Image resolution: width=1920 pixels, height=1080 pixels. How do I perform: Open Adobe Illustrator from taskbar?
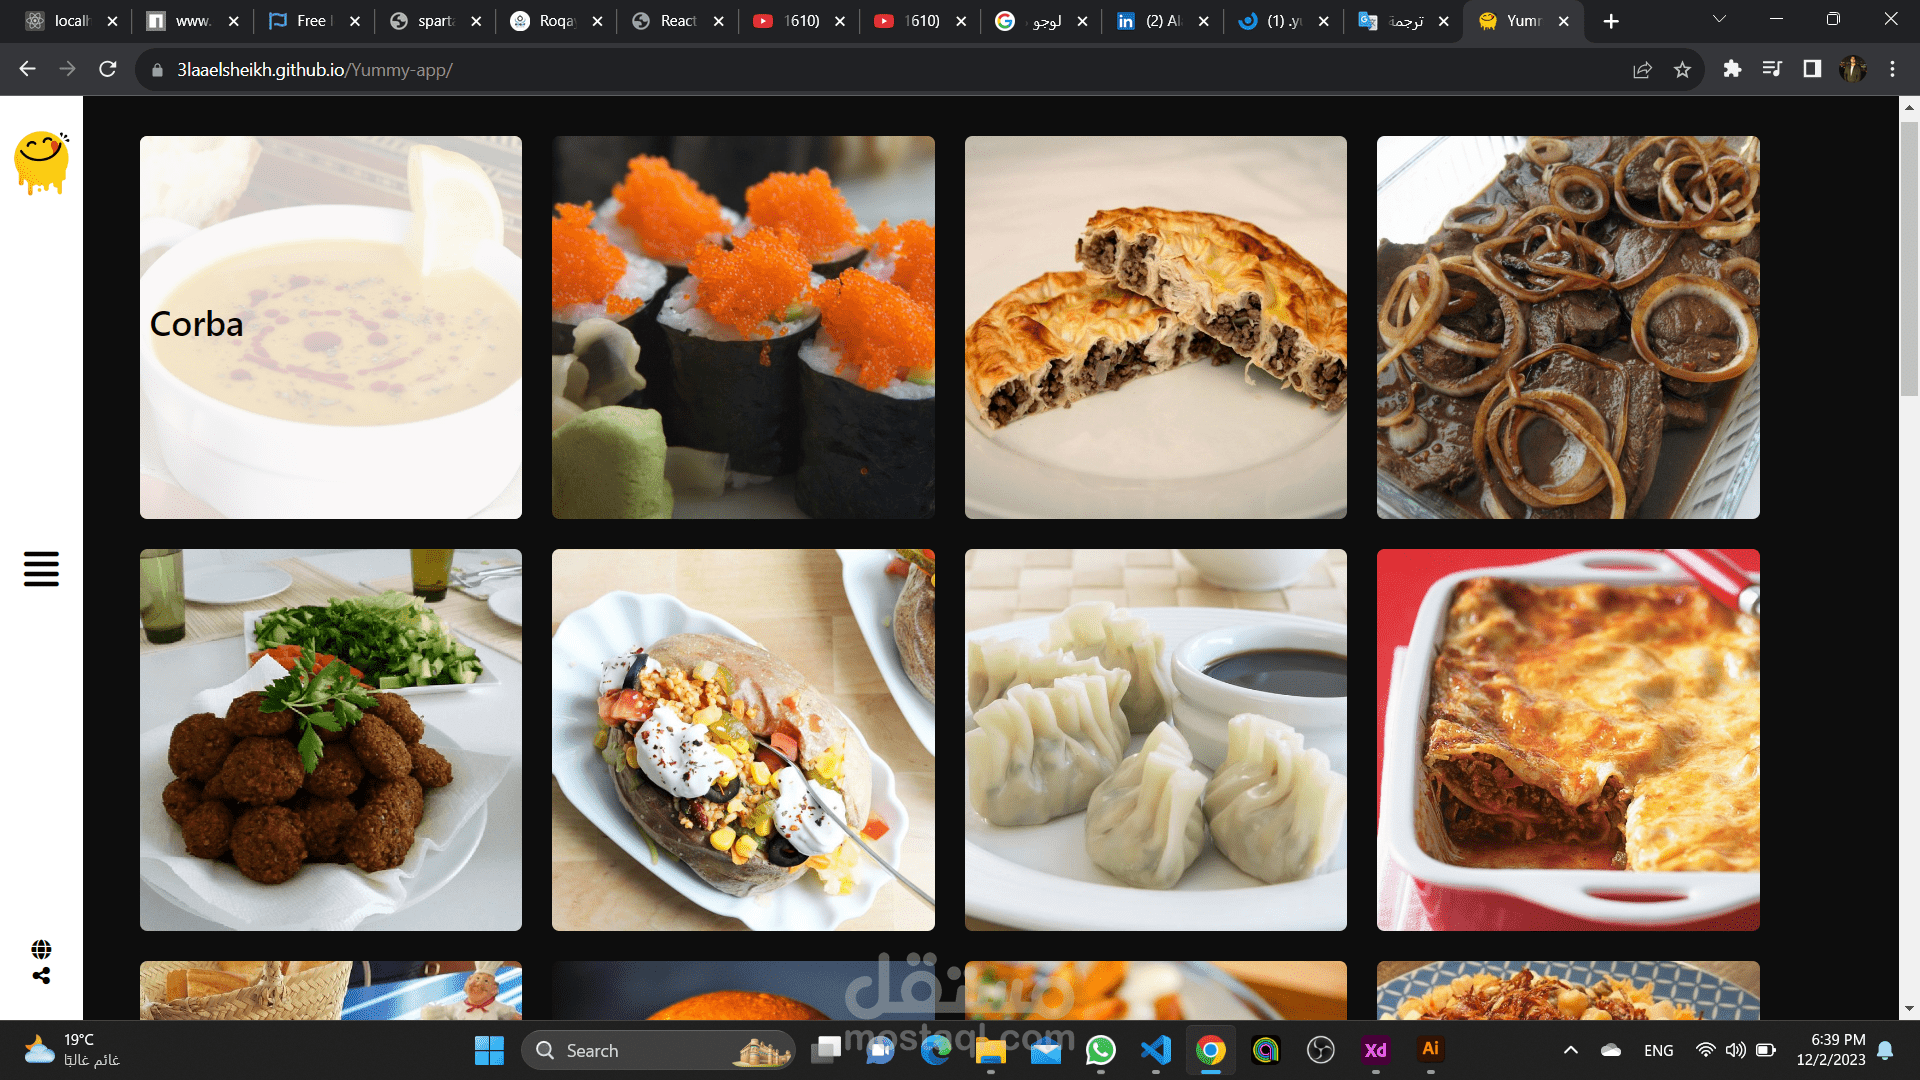pyautogui.click(x=1431, y=1049)
